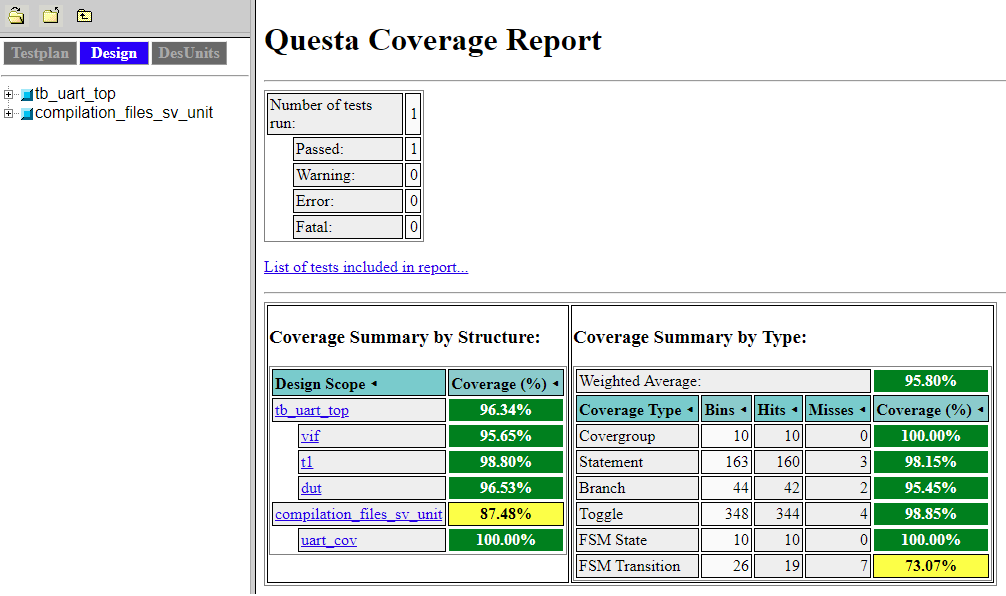Click the folder with up-arrow icon
This screenshot has height=596, width=1006.
[84, 15]
